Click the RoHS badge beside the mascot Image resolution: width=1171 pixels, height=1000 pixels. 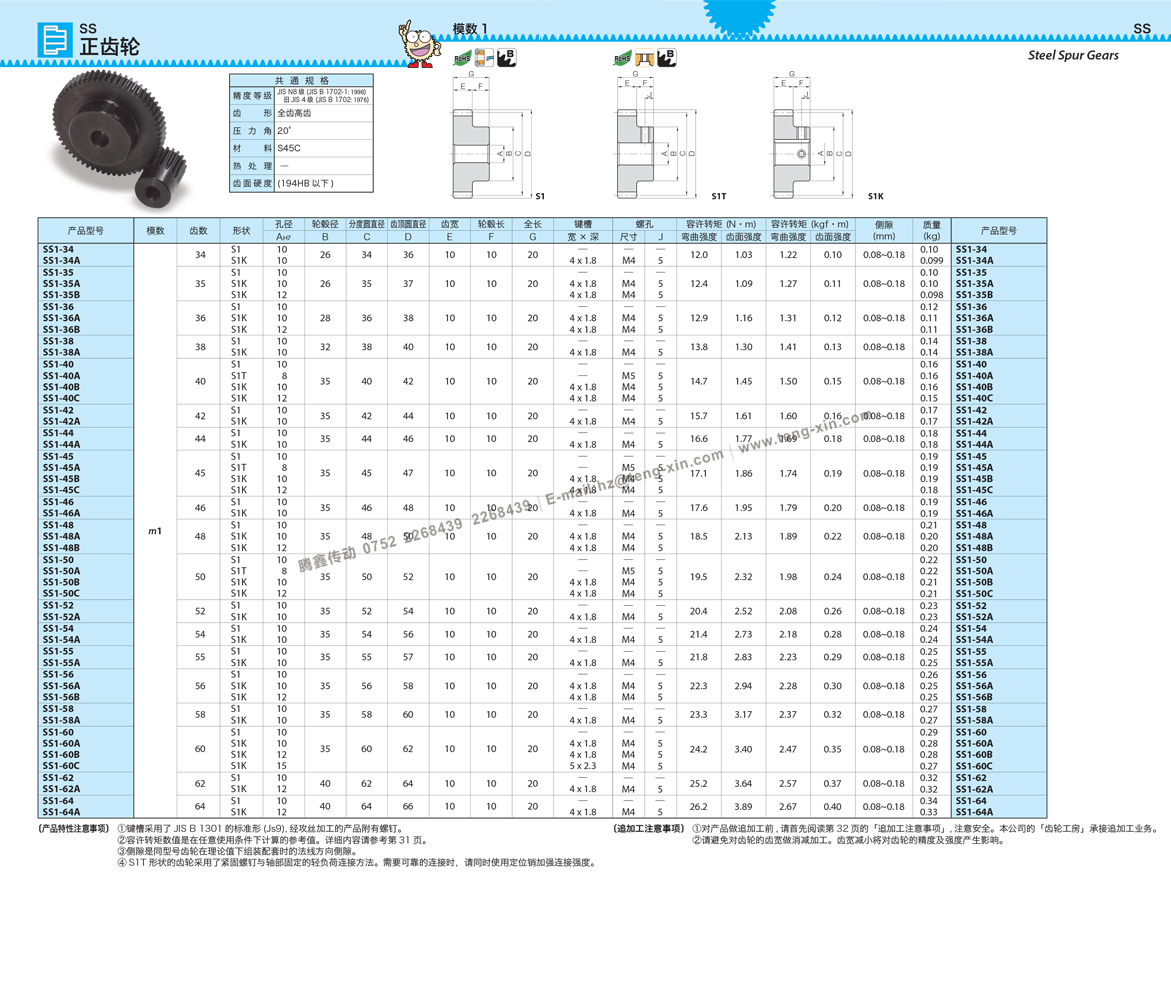coord(459,58)
